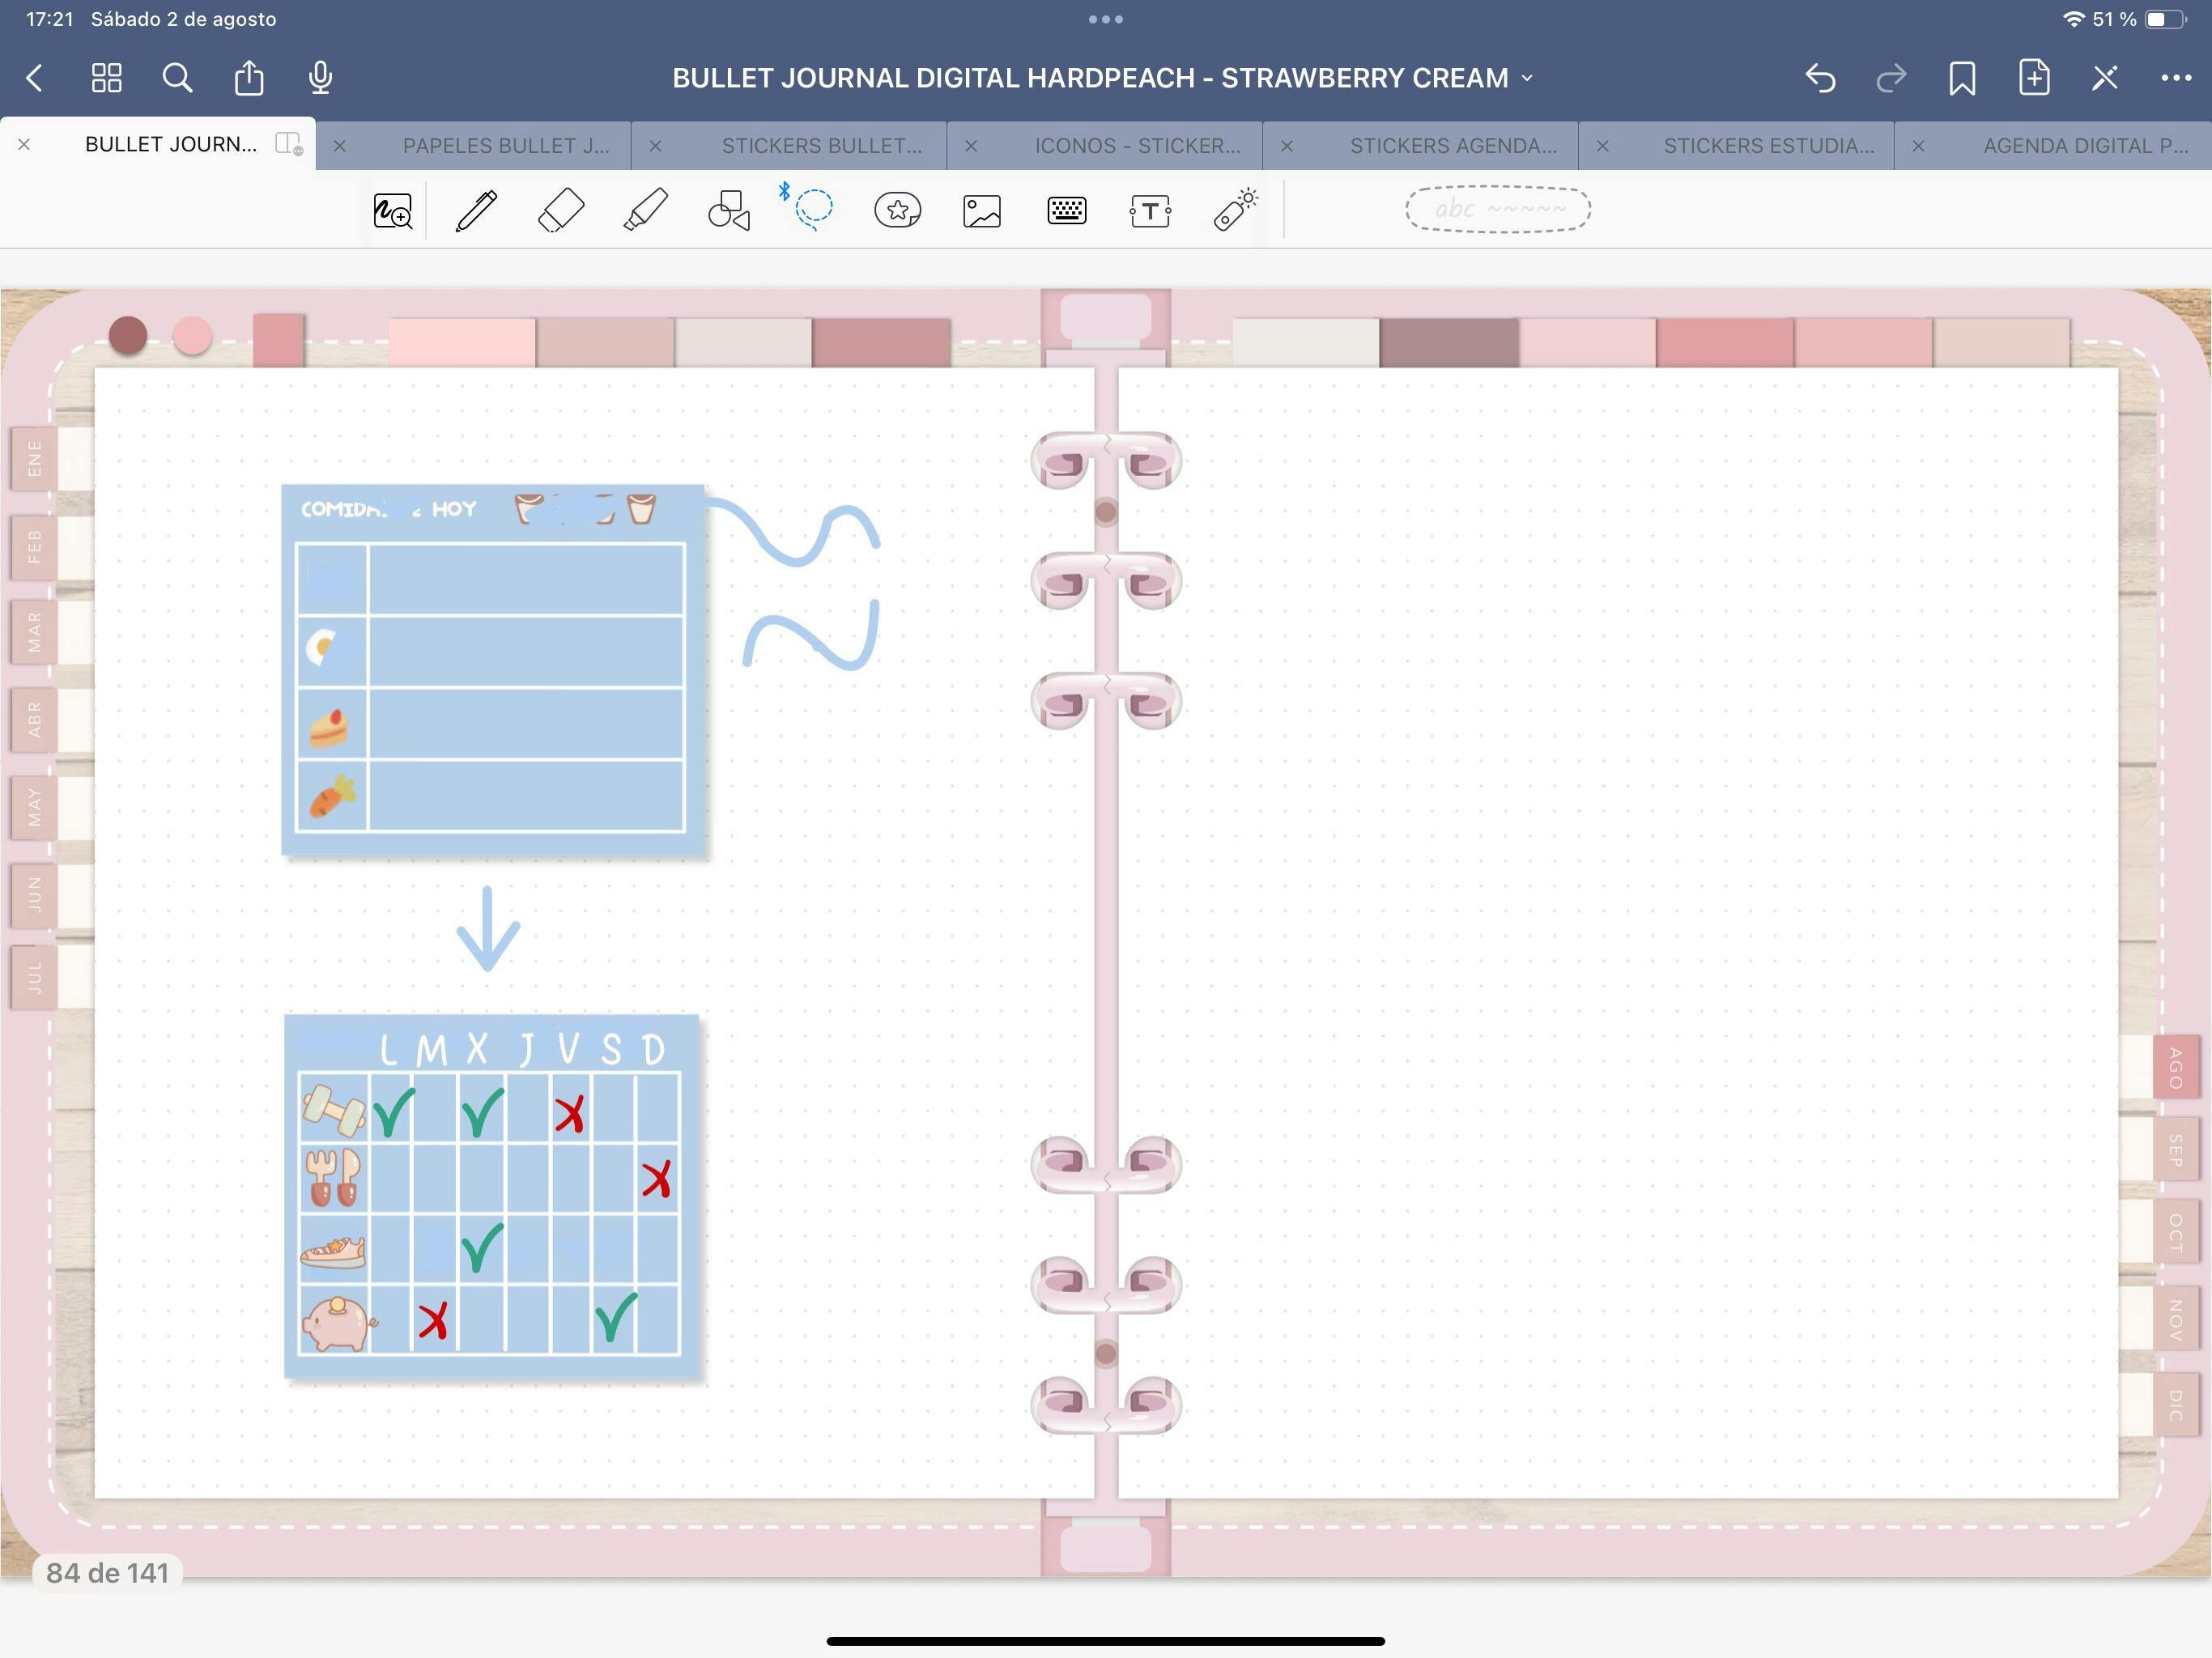Open the Zoom window tool
The height and width of the screenshot is (1658, 2212).
click(392, 211)
